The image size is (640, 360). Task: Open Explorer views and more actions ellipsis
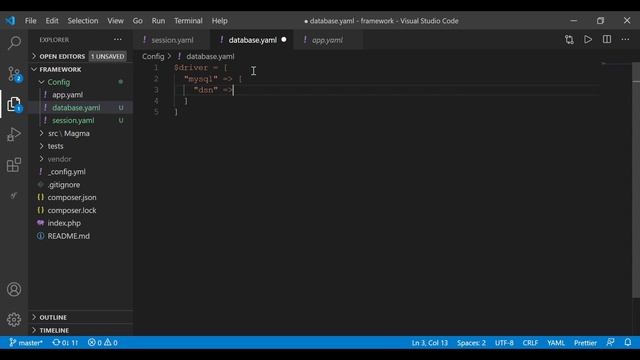(118, 40)
